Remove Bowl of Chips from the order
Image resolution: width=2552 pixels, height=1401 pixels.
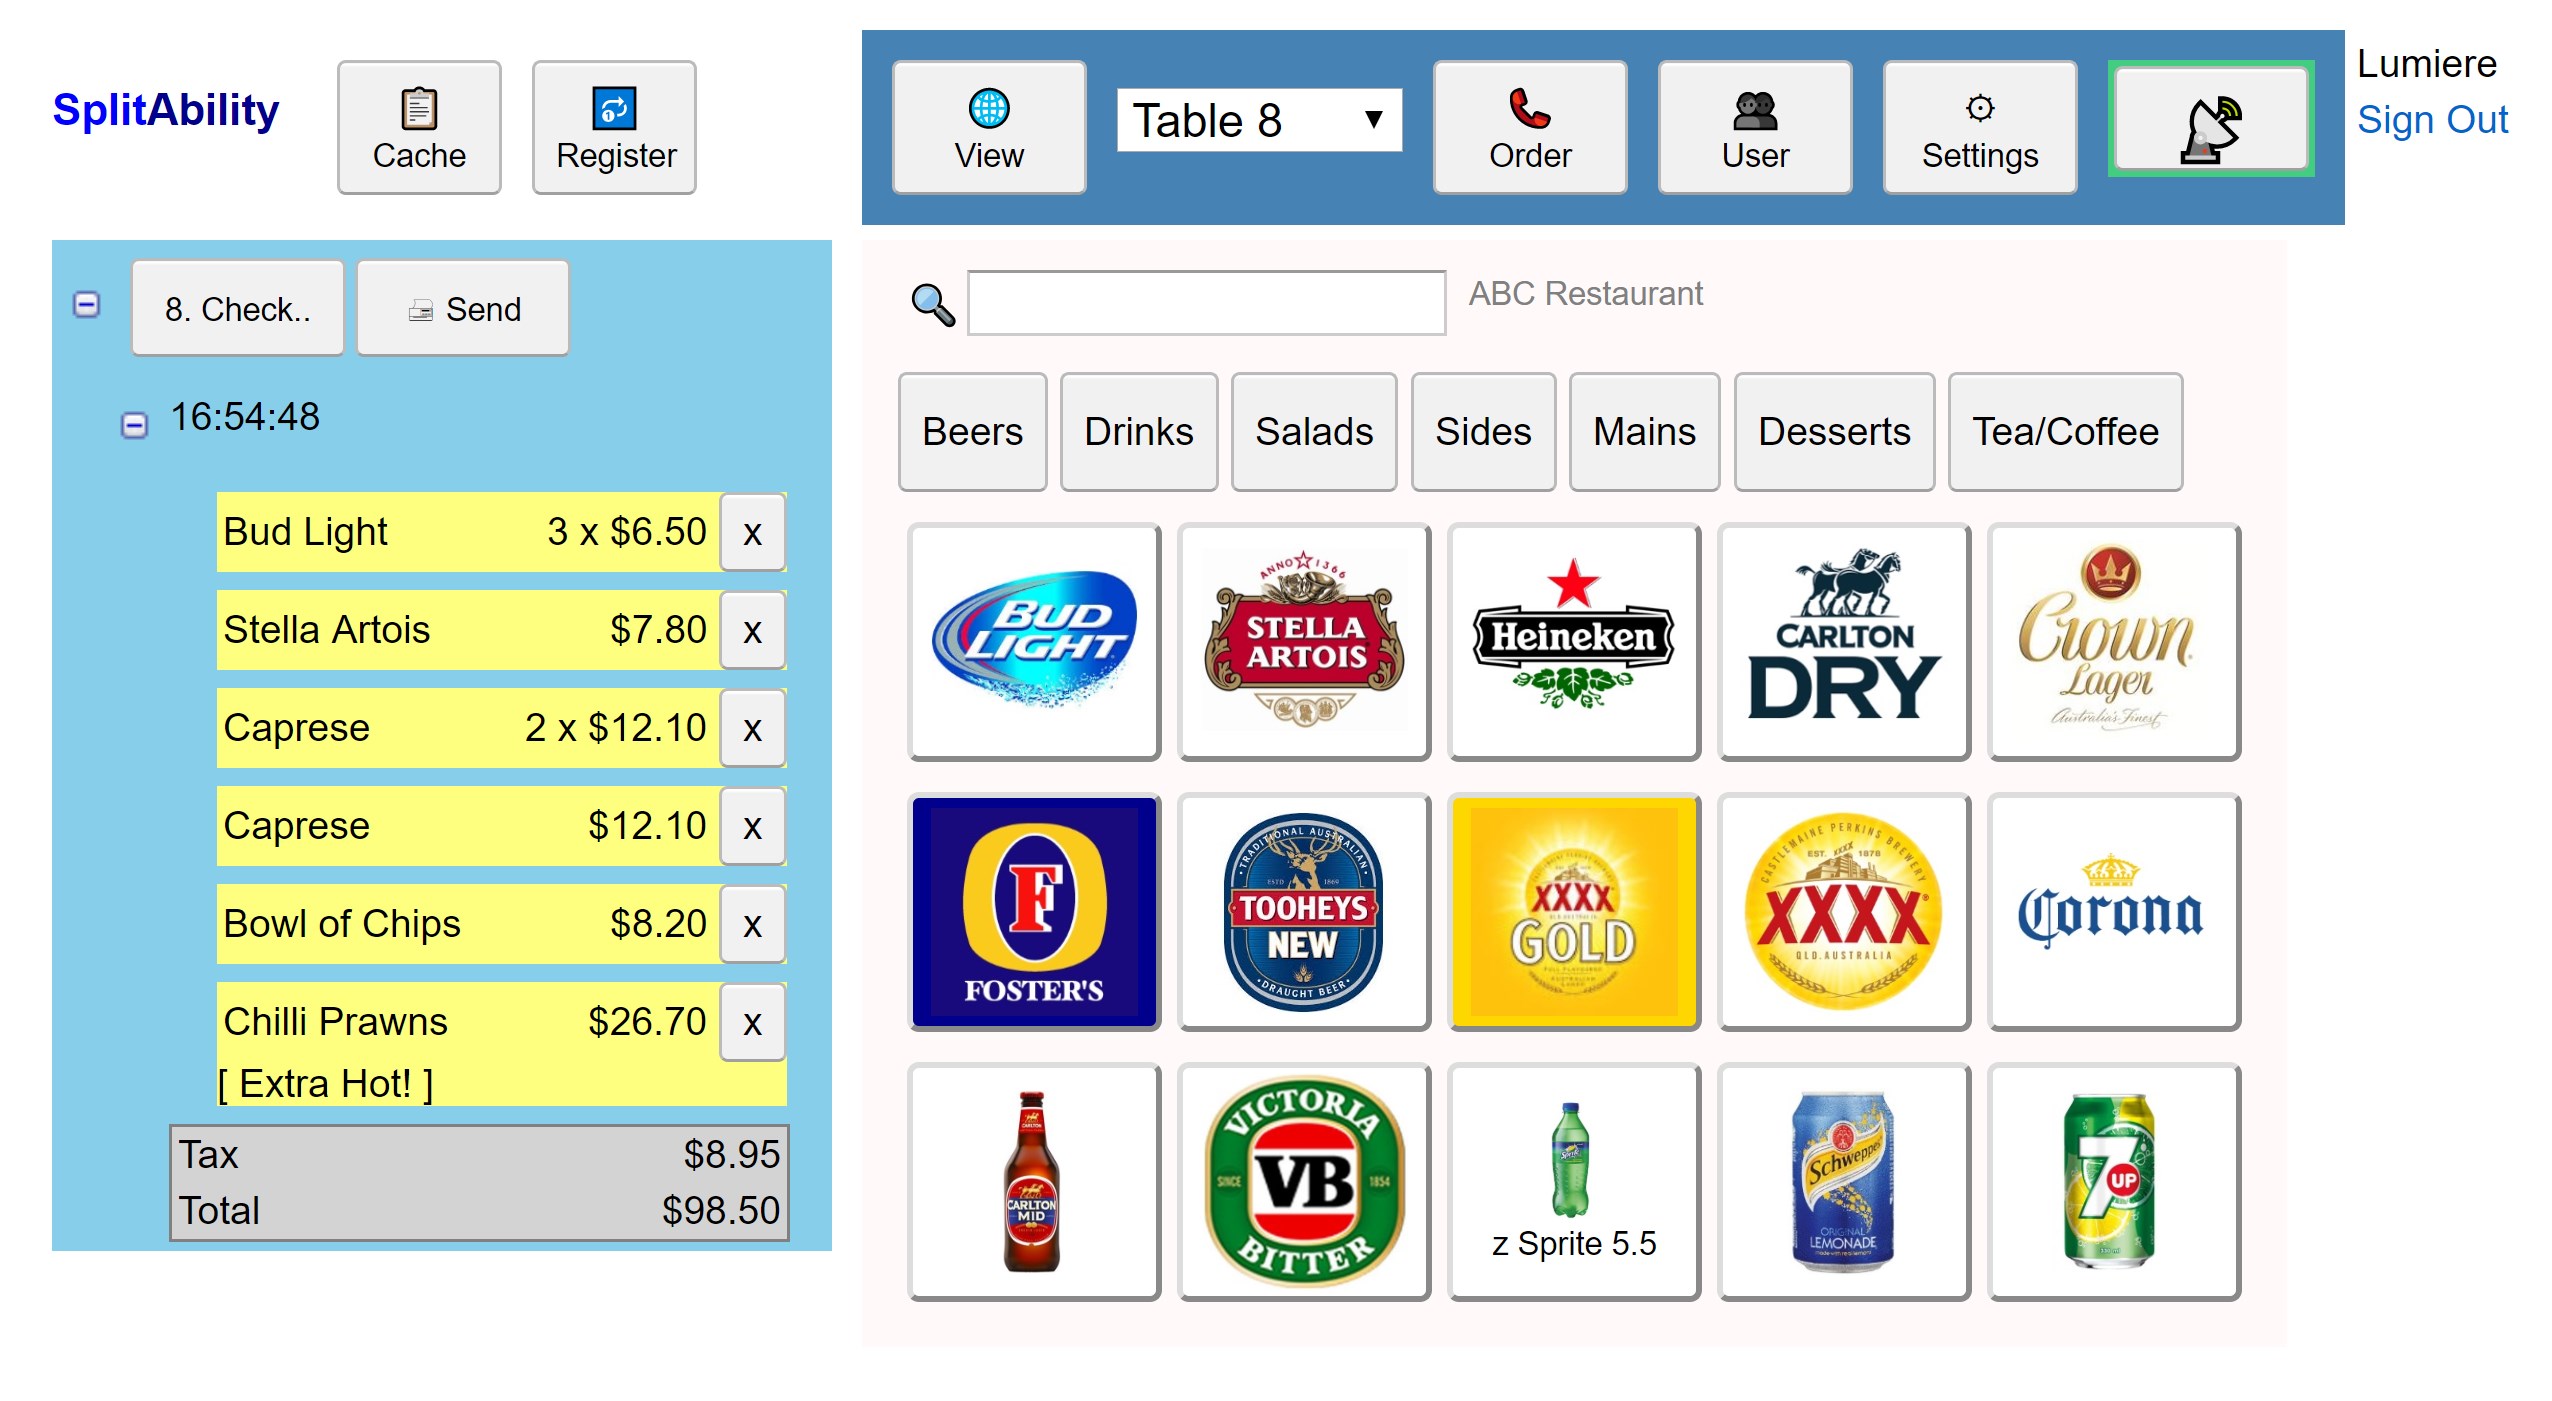752,924
